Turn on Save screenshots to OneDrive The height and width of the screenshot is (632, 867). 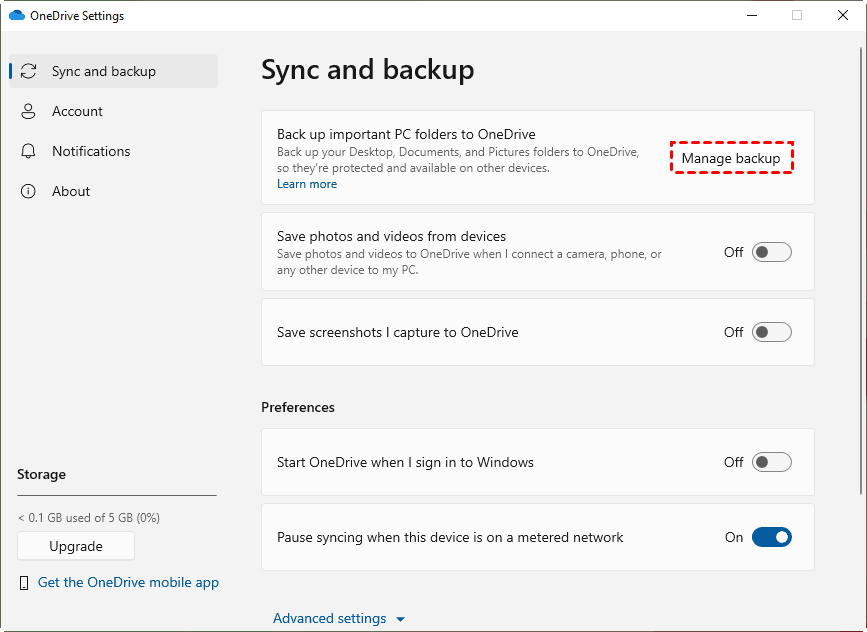click(x=771, y=332)
